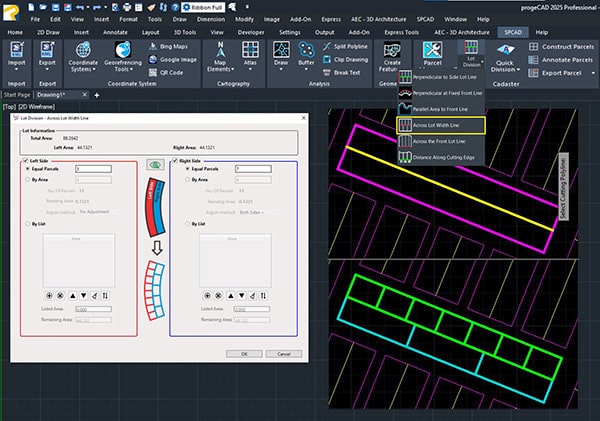Choose Across the Front Lot Line option
600x421 pixels.
tap(441, 141)
